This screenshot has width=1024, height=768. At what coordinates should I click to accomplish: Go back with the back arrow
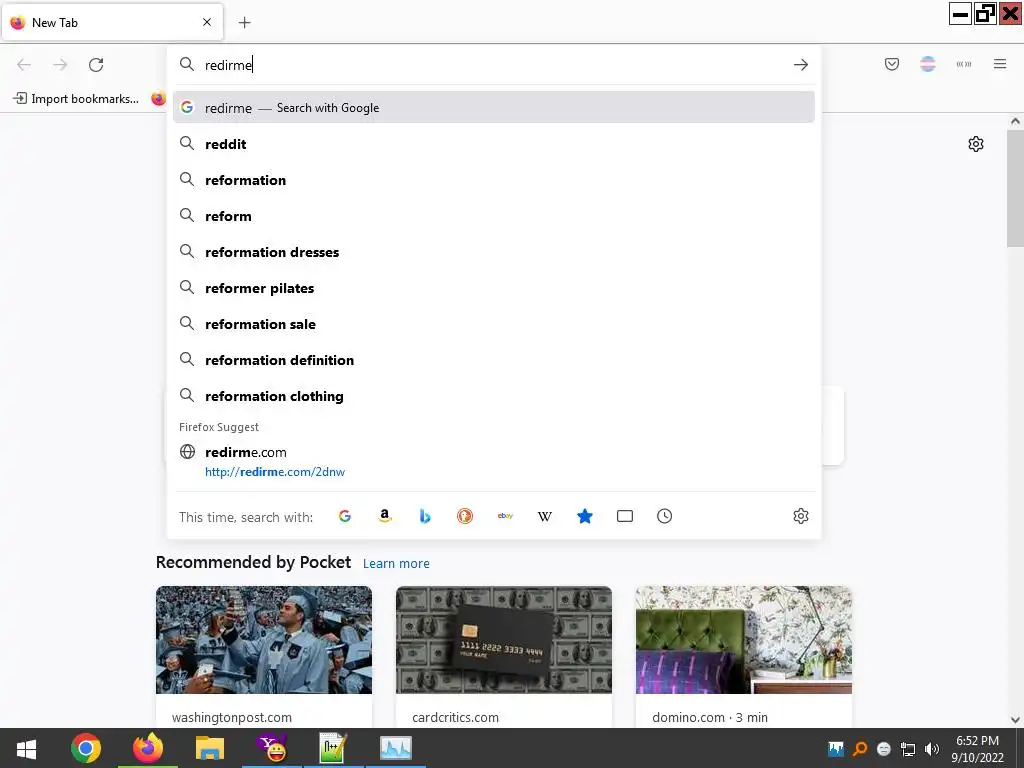[x=24, y=65]
